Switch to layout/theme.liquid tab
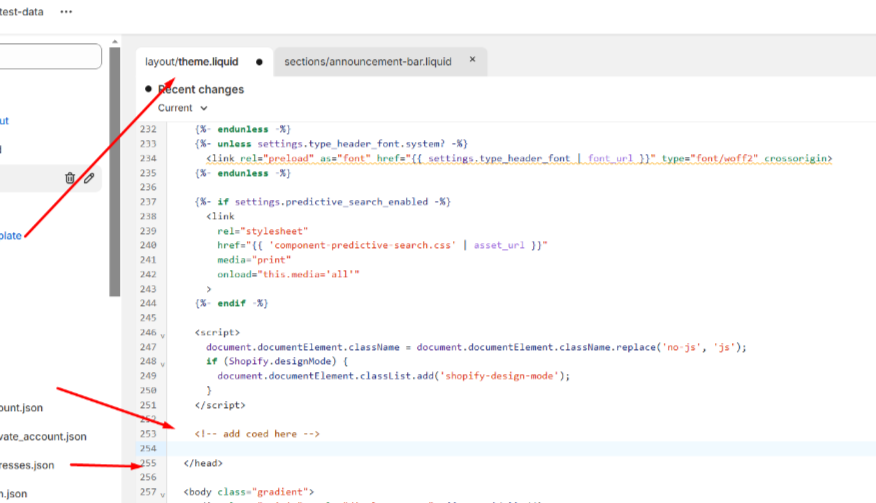Screen dimensions: 876x503 point(192,61)
